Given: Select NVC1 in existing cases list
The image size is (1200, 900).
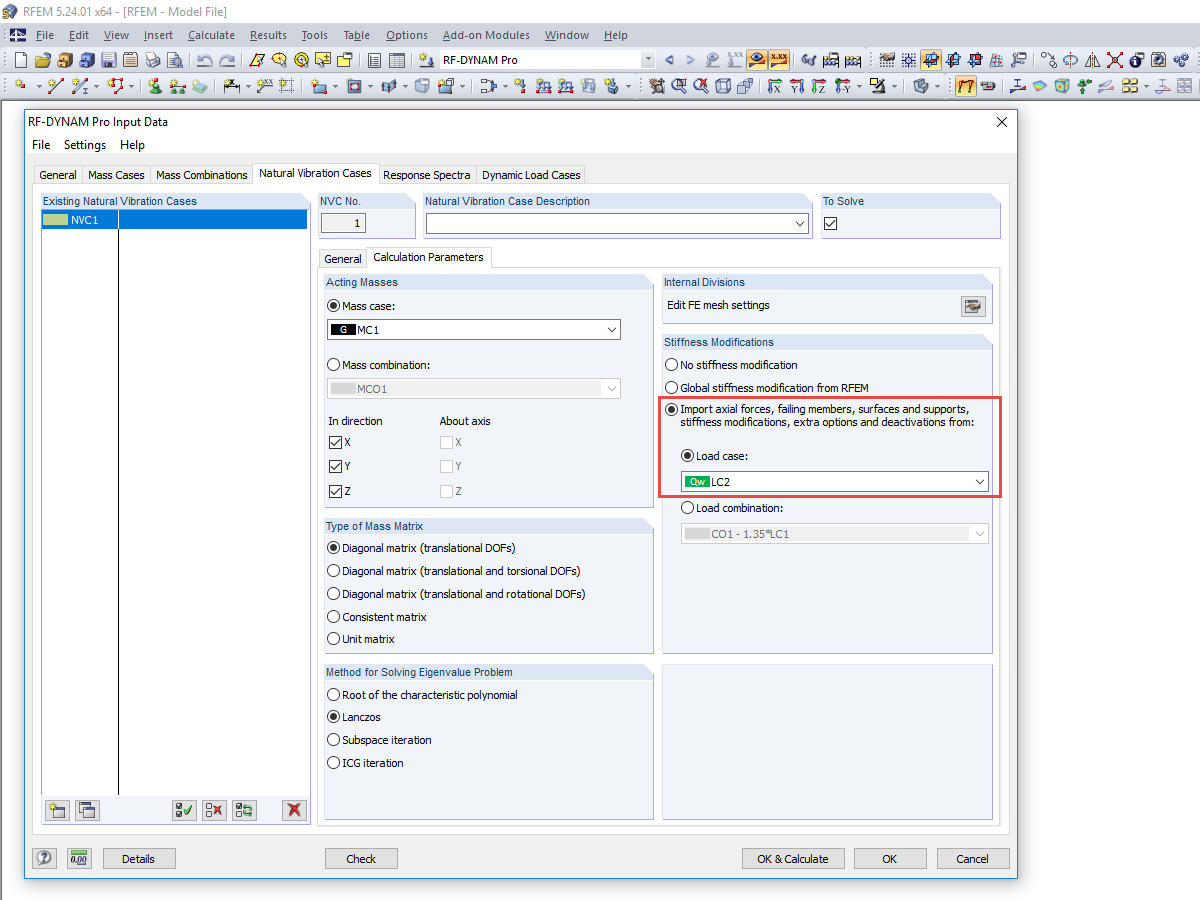Looking at the screenshot, I should [174, 220].
